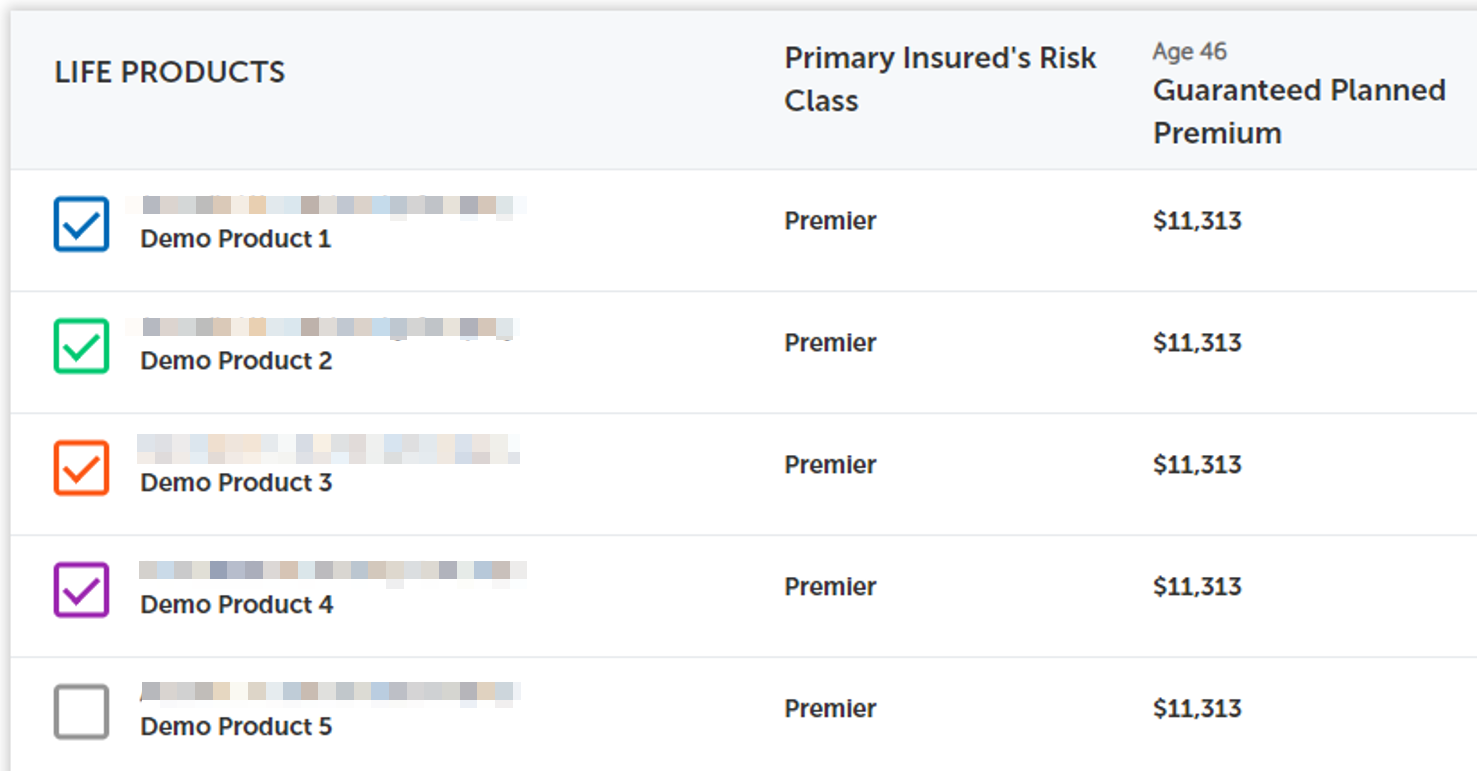Uncheck the blue Demo Product 1 checkbox

[81, 224]
